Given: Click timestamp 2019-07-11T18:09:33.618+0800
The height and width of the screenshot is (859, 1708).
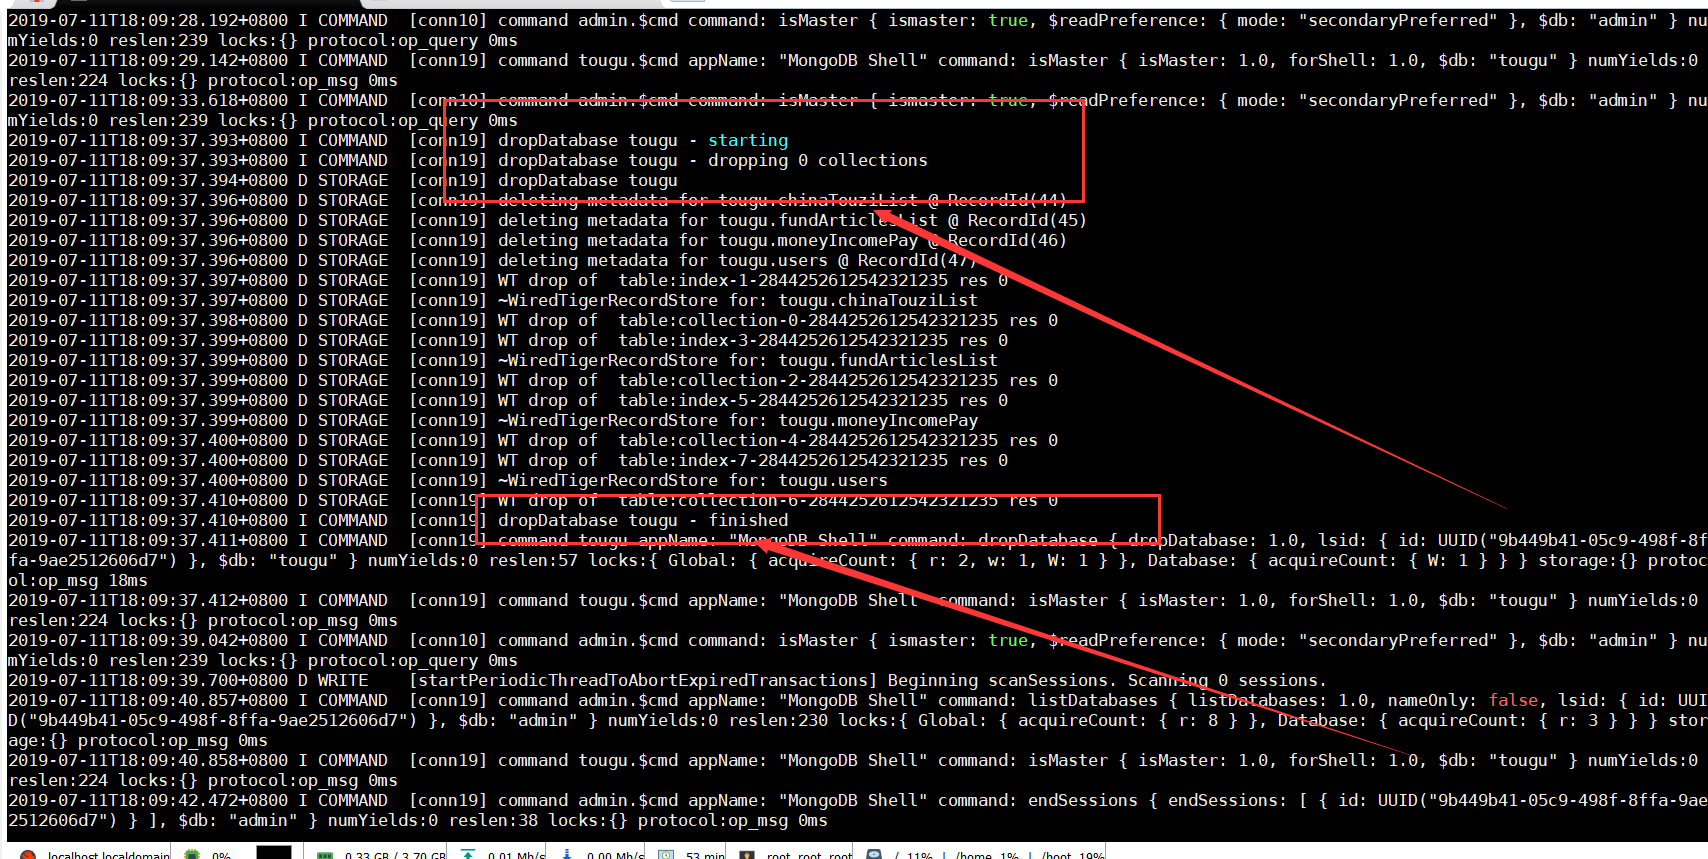Looking at the screenshot, I should [148, 100].
